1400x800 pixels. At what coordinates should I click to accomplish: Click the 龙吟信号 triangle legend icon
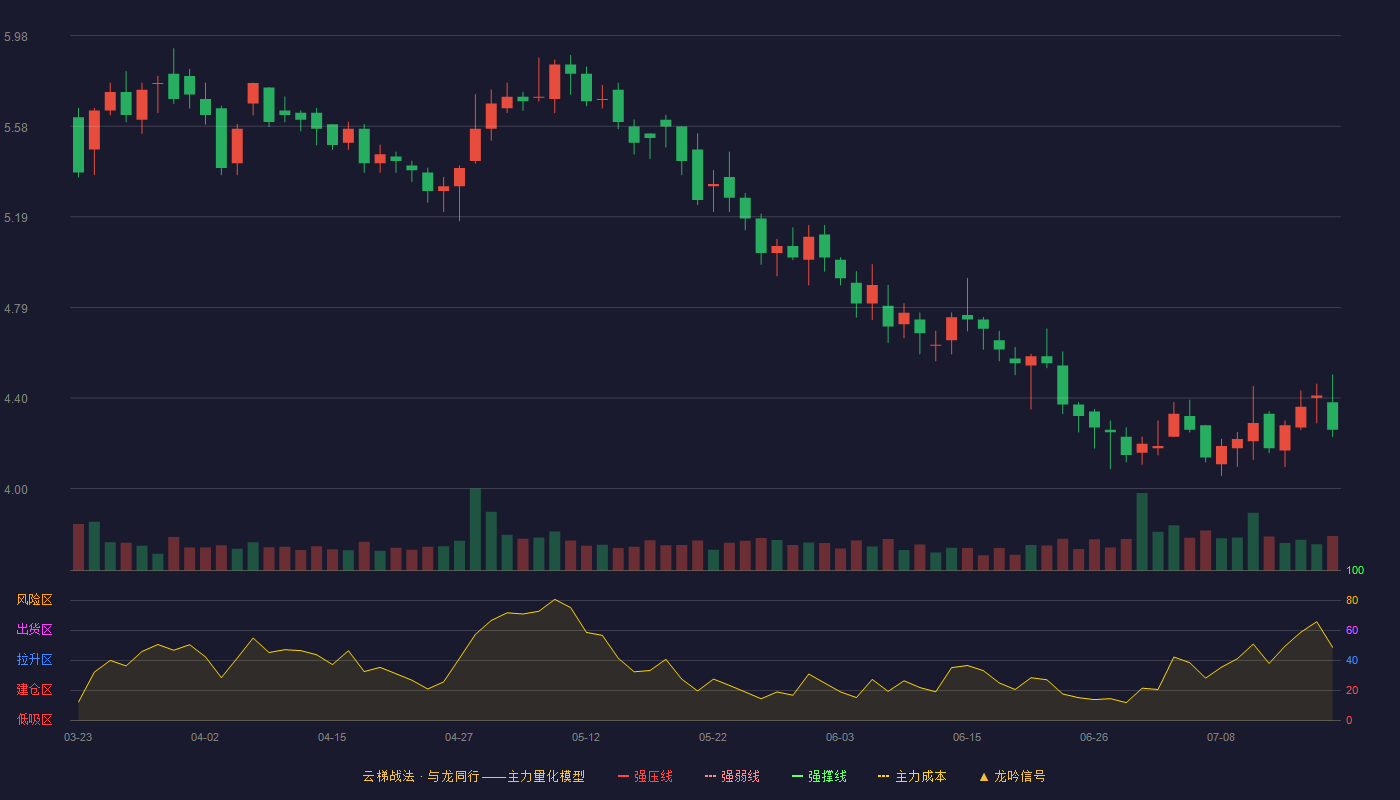click(984, 776)
